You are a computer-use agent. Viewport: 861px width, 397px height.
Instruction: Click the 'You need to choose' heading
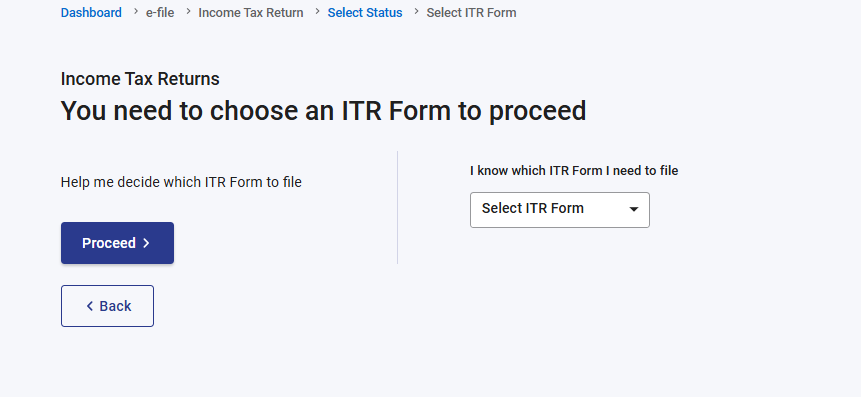click(x=323, y=111)
